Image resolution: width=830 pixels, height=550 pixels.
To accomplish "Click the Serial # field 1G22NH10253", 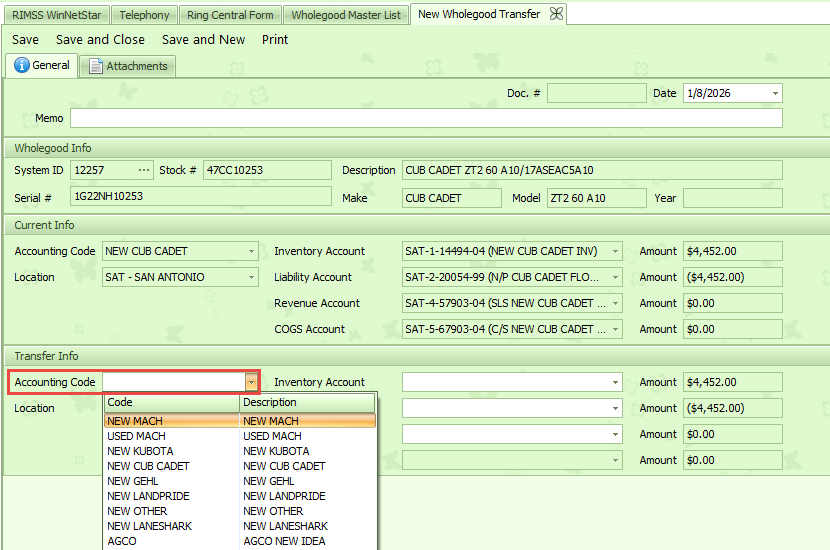I will [x=201, y=196].
